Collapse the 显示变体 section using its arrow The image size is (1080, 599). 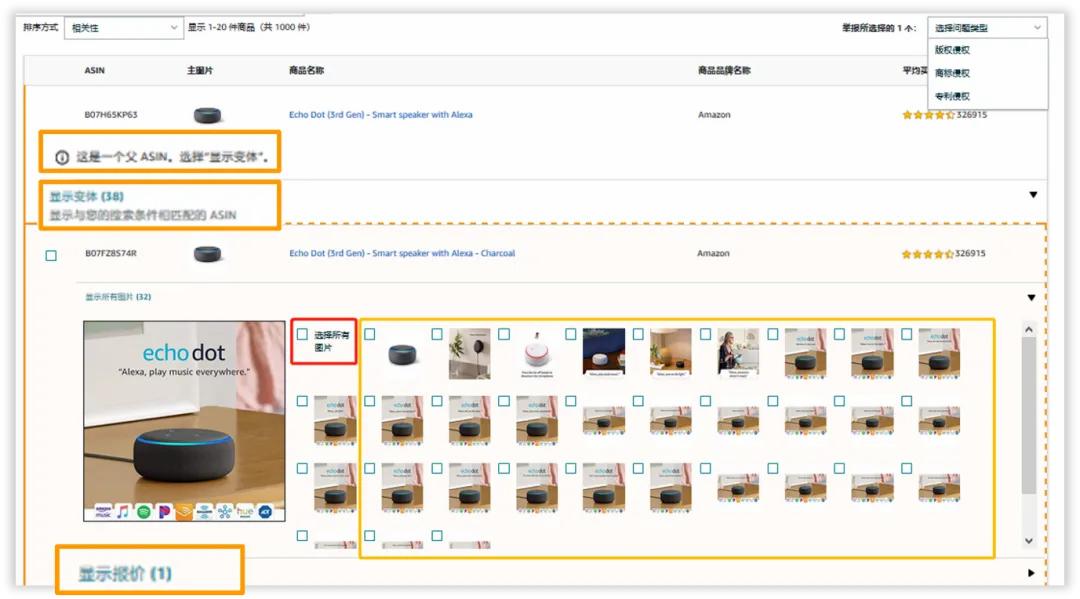click(1033, 195)
